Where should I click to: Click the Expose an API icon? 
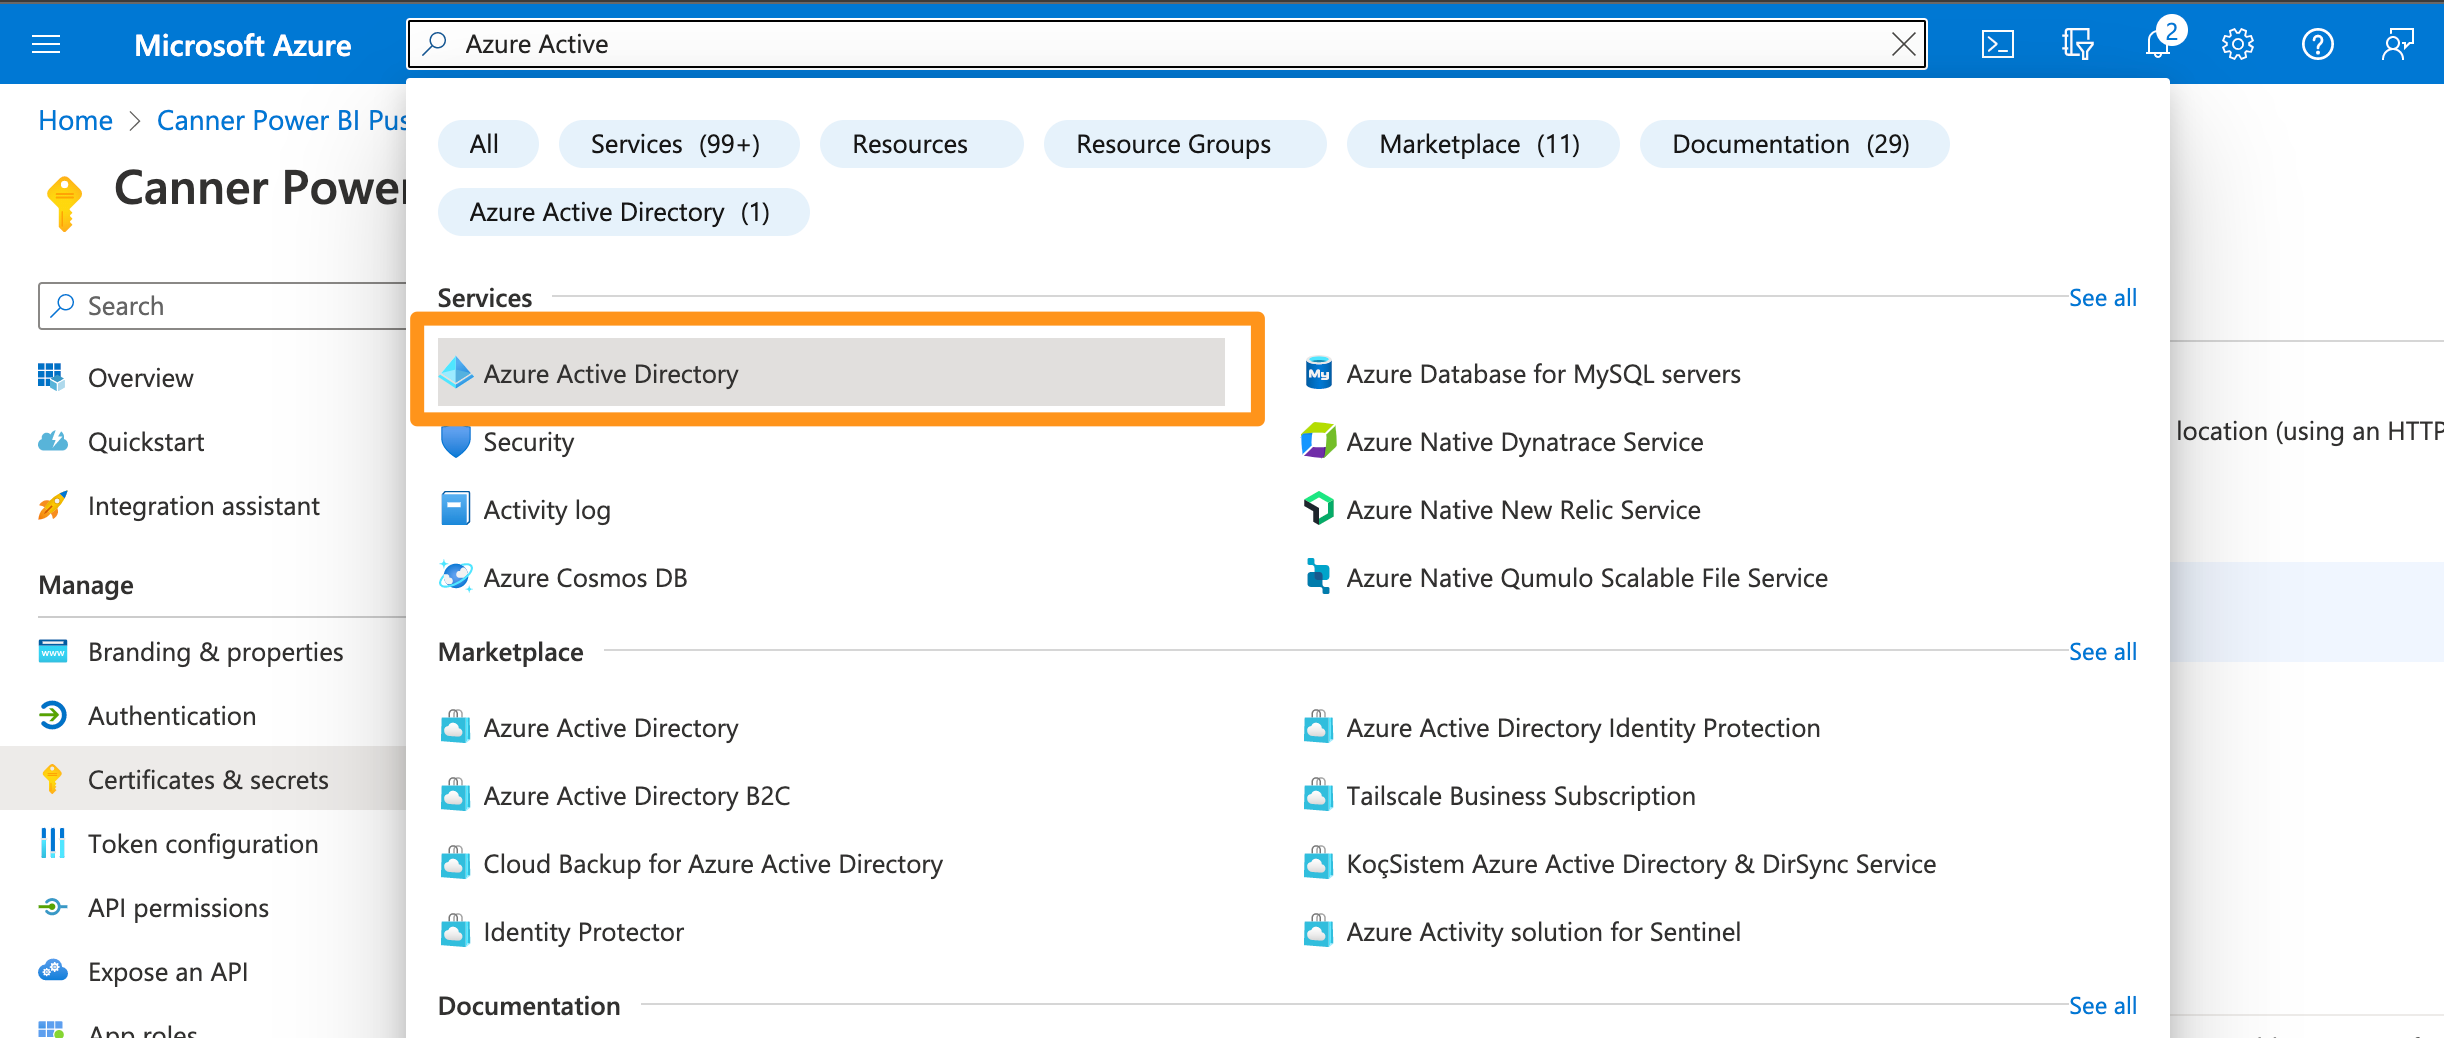coord(53,971)
